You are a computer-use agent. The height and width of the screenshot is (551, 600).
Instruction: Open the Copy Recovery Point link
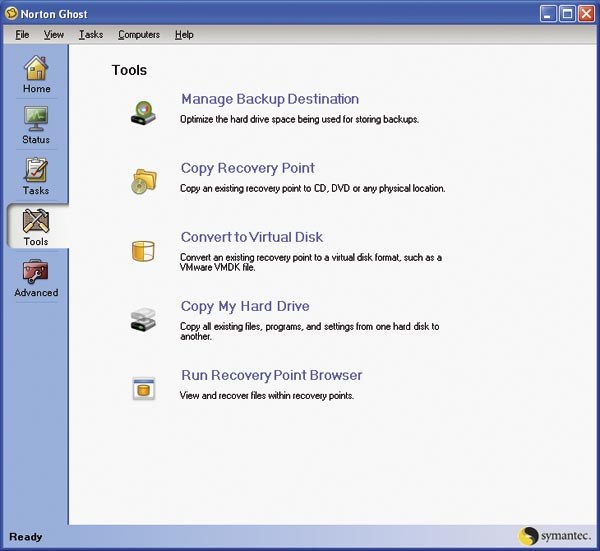pos(248,168)
